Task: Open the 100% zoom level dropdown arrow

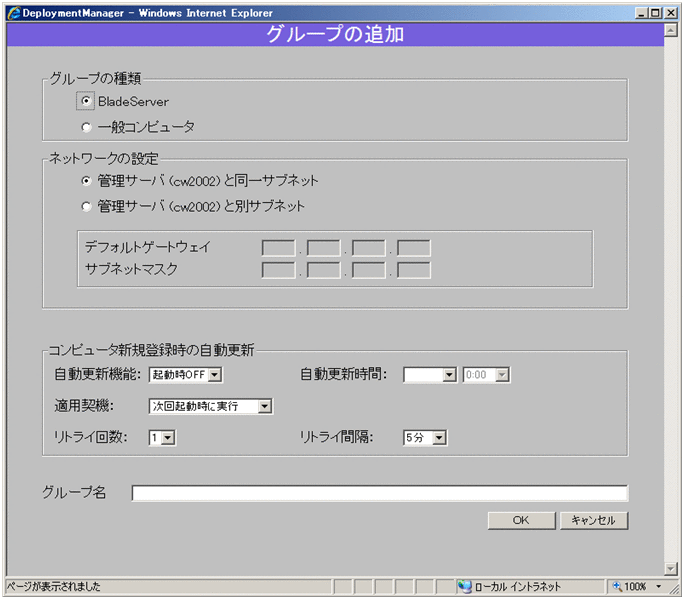Action: click(659, 586)
